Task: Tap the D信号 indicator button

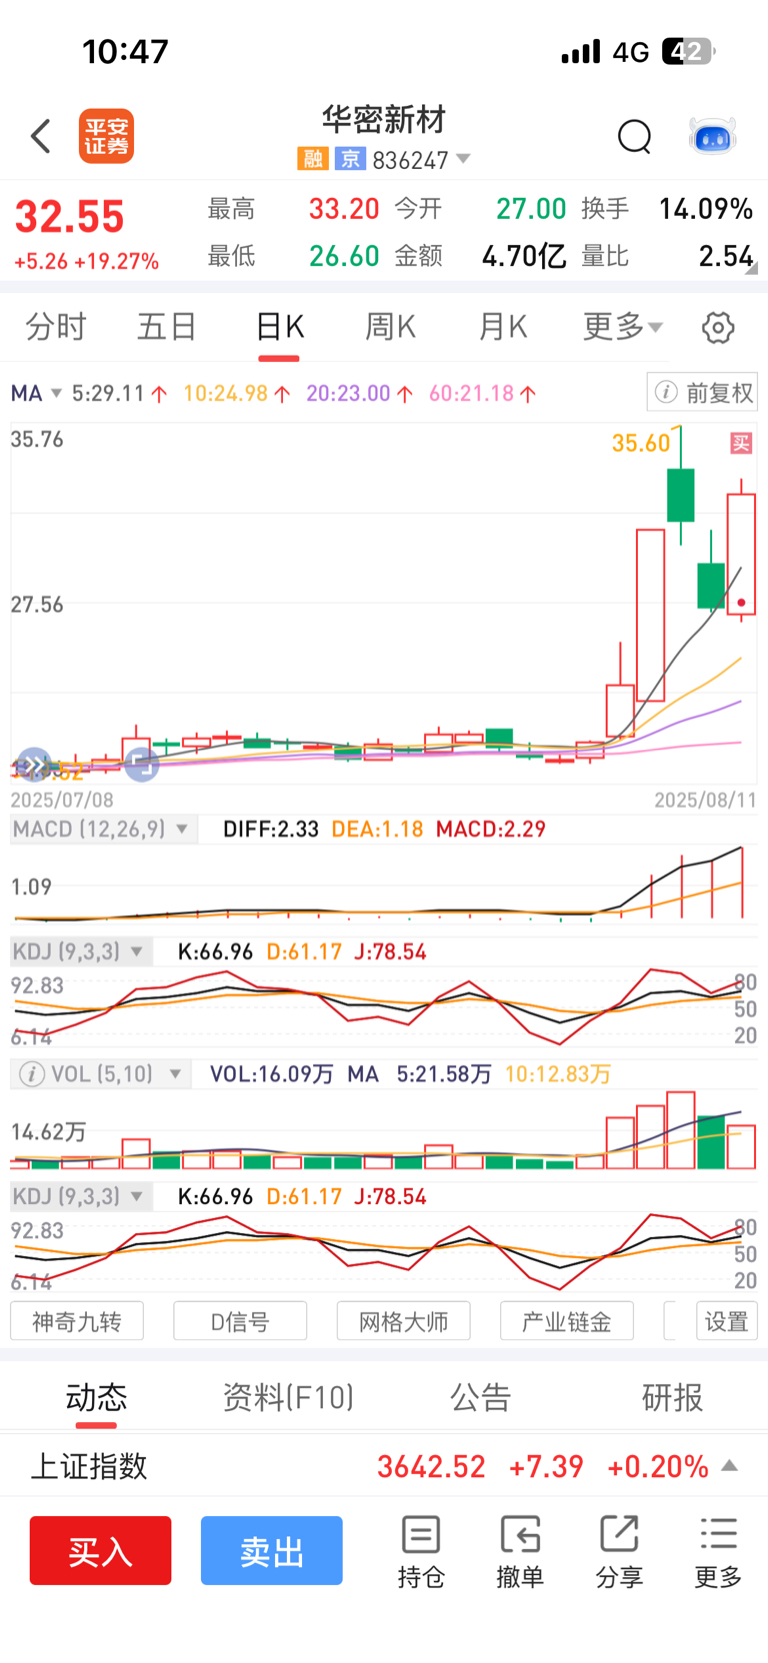Action: (x=240, y=1321)
